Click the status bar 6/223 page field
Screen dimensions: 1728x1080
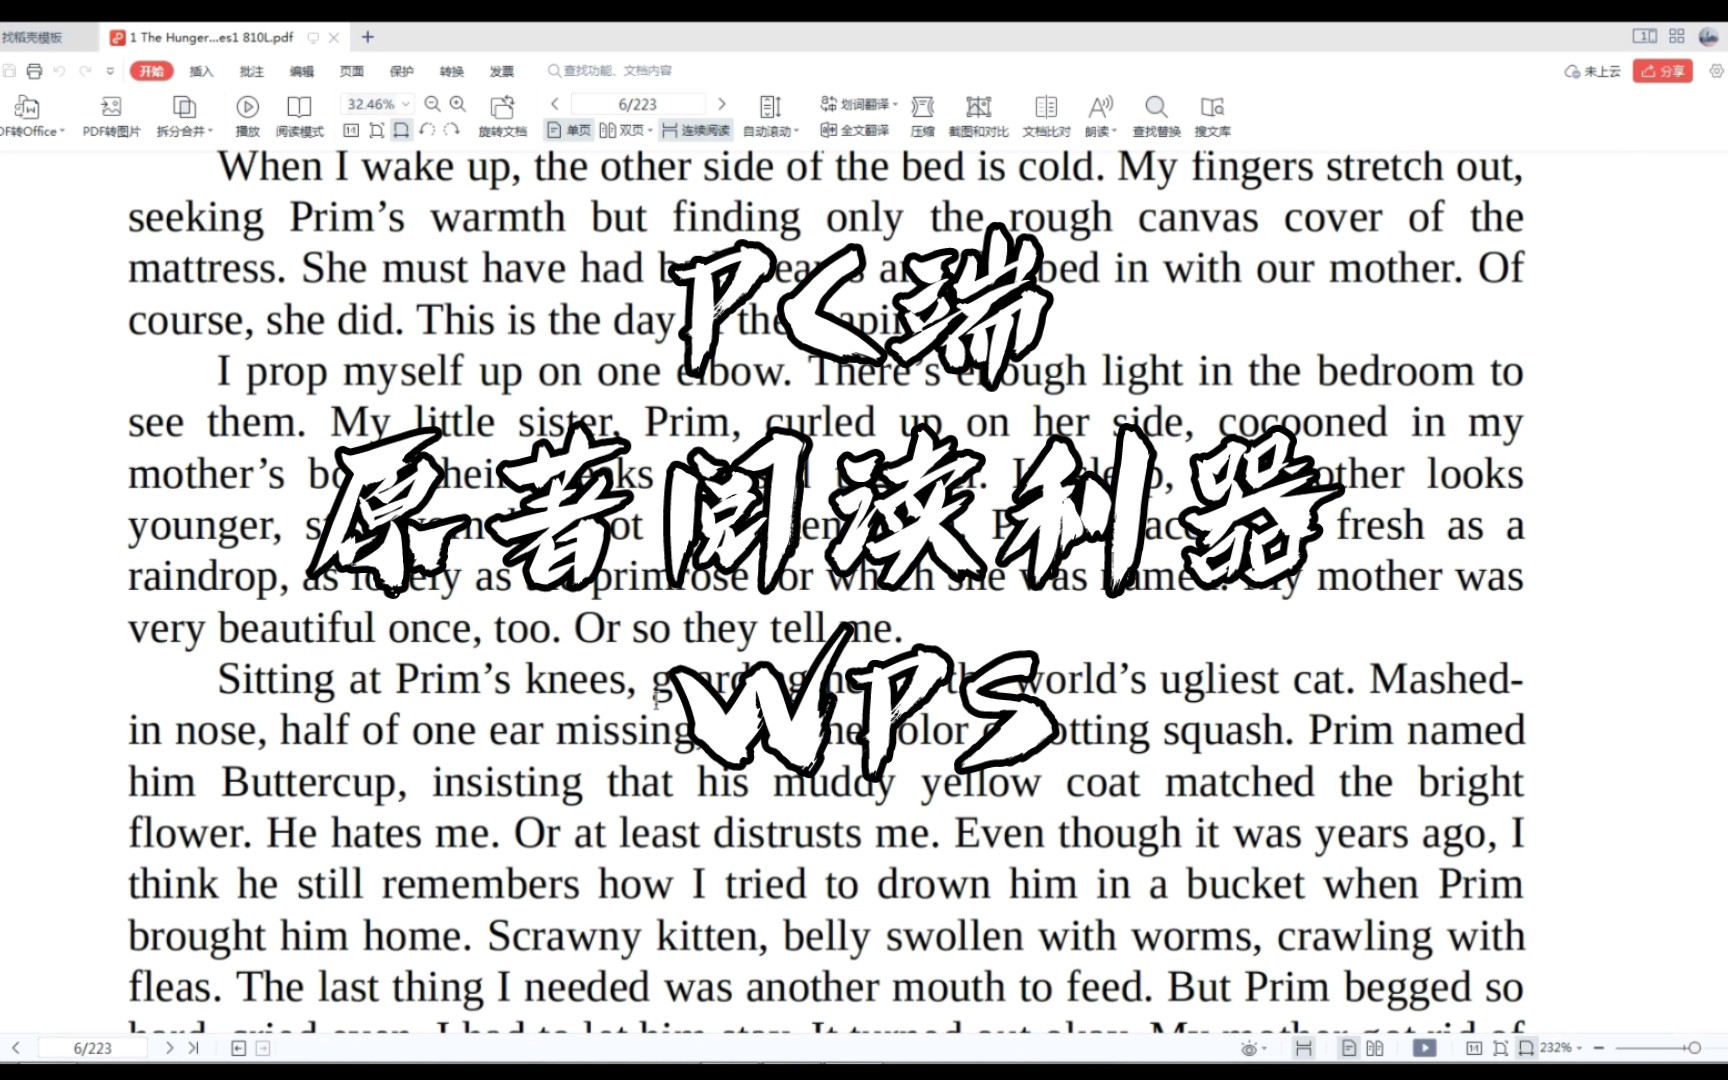(x=93, y=1048)
